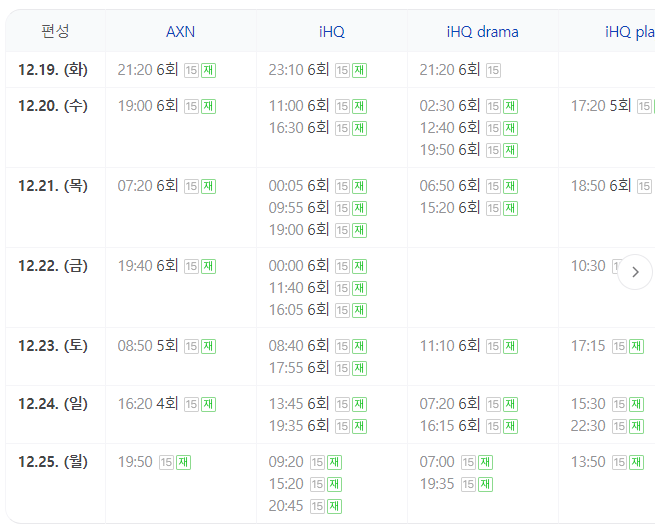Click iHQ 09:20 entry on 12.25
The image size is (655, 532).
point(305,462)
